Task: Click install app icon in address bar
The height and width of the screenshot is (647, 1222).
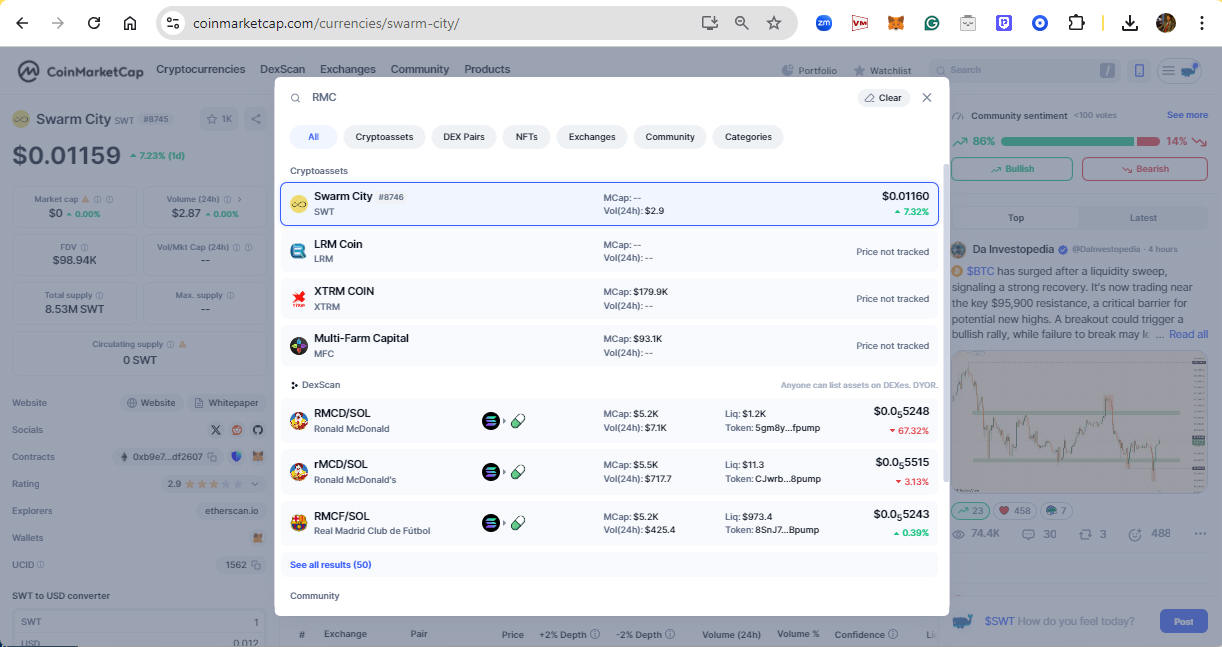Action: [710, 23]
